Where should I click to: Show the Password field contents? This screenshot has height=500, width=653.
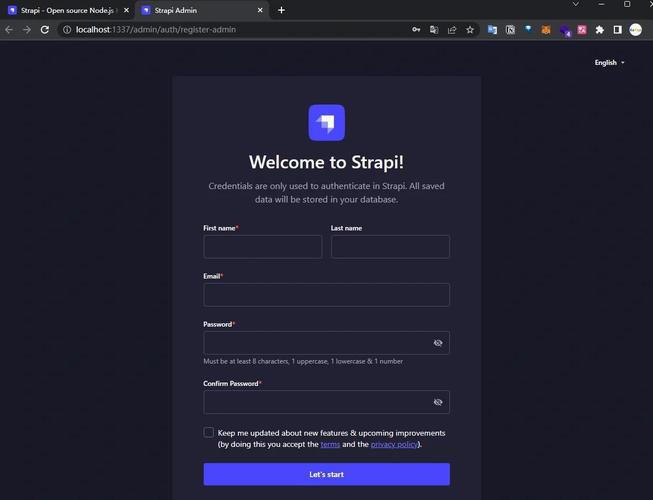(x=438, y=343)
